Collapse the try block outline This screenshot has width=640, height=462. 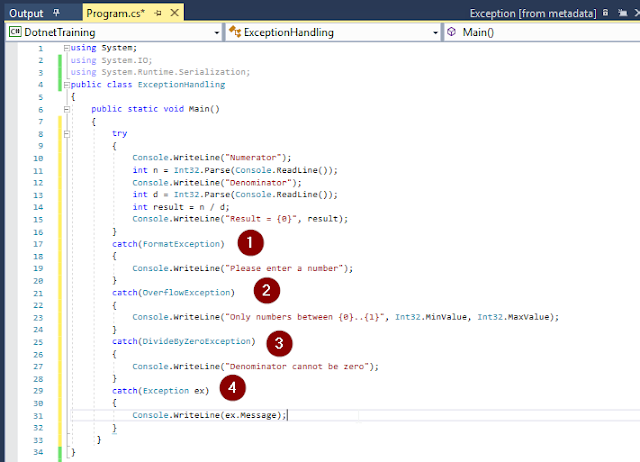66,134
